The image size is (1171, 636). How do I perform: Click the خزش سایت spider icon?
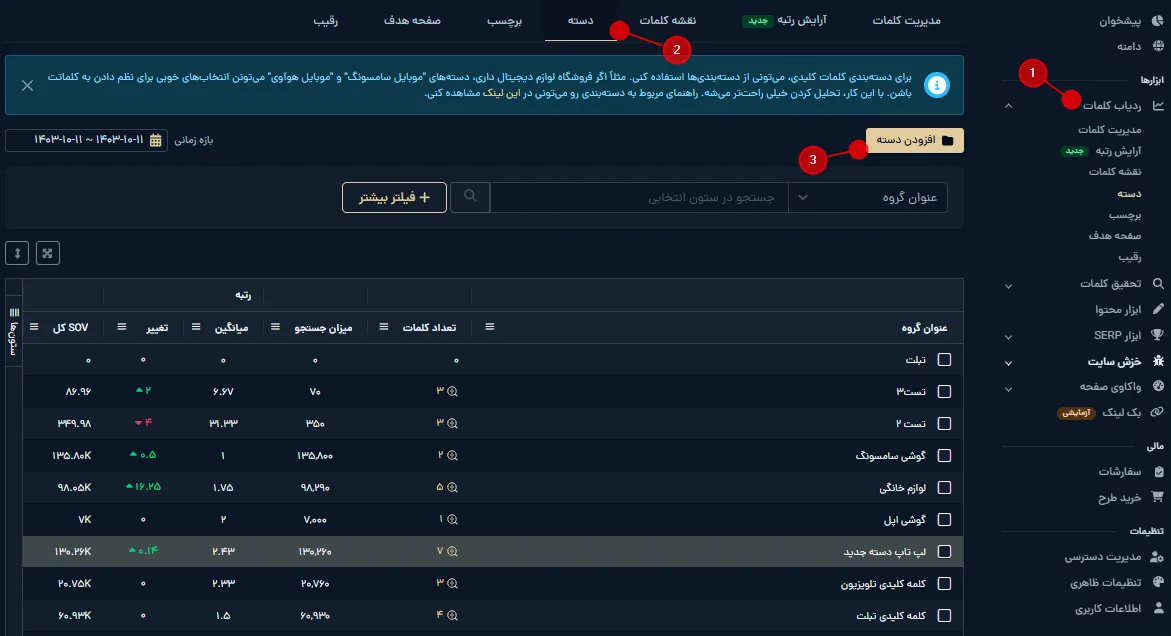tap(1158, 361)
